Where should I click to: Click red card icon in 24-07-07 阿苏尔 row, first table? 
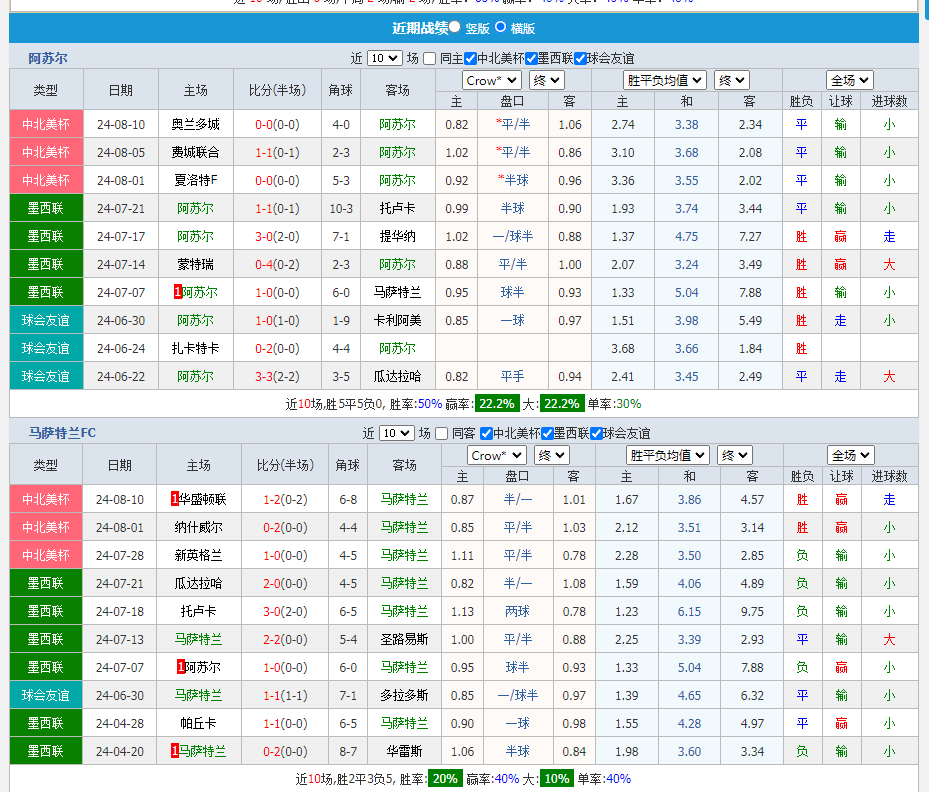pyautogui.click(x=177, y=292)
